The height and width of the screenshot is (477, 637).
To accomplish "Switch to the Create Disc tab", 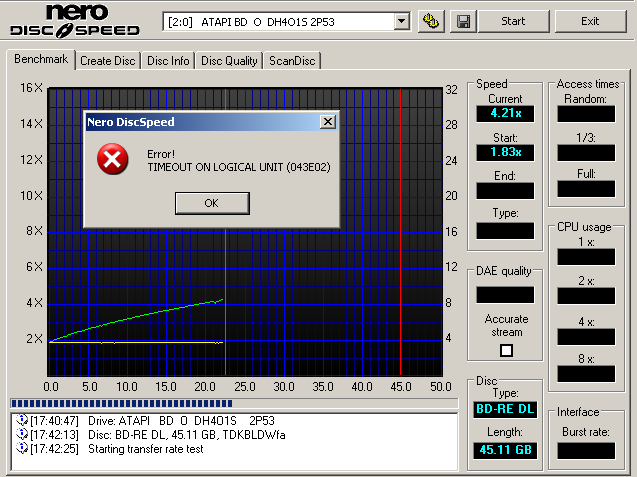I will [x=108, y=61].
